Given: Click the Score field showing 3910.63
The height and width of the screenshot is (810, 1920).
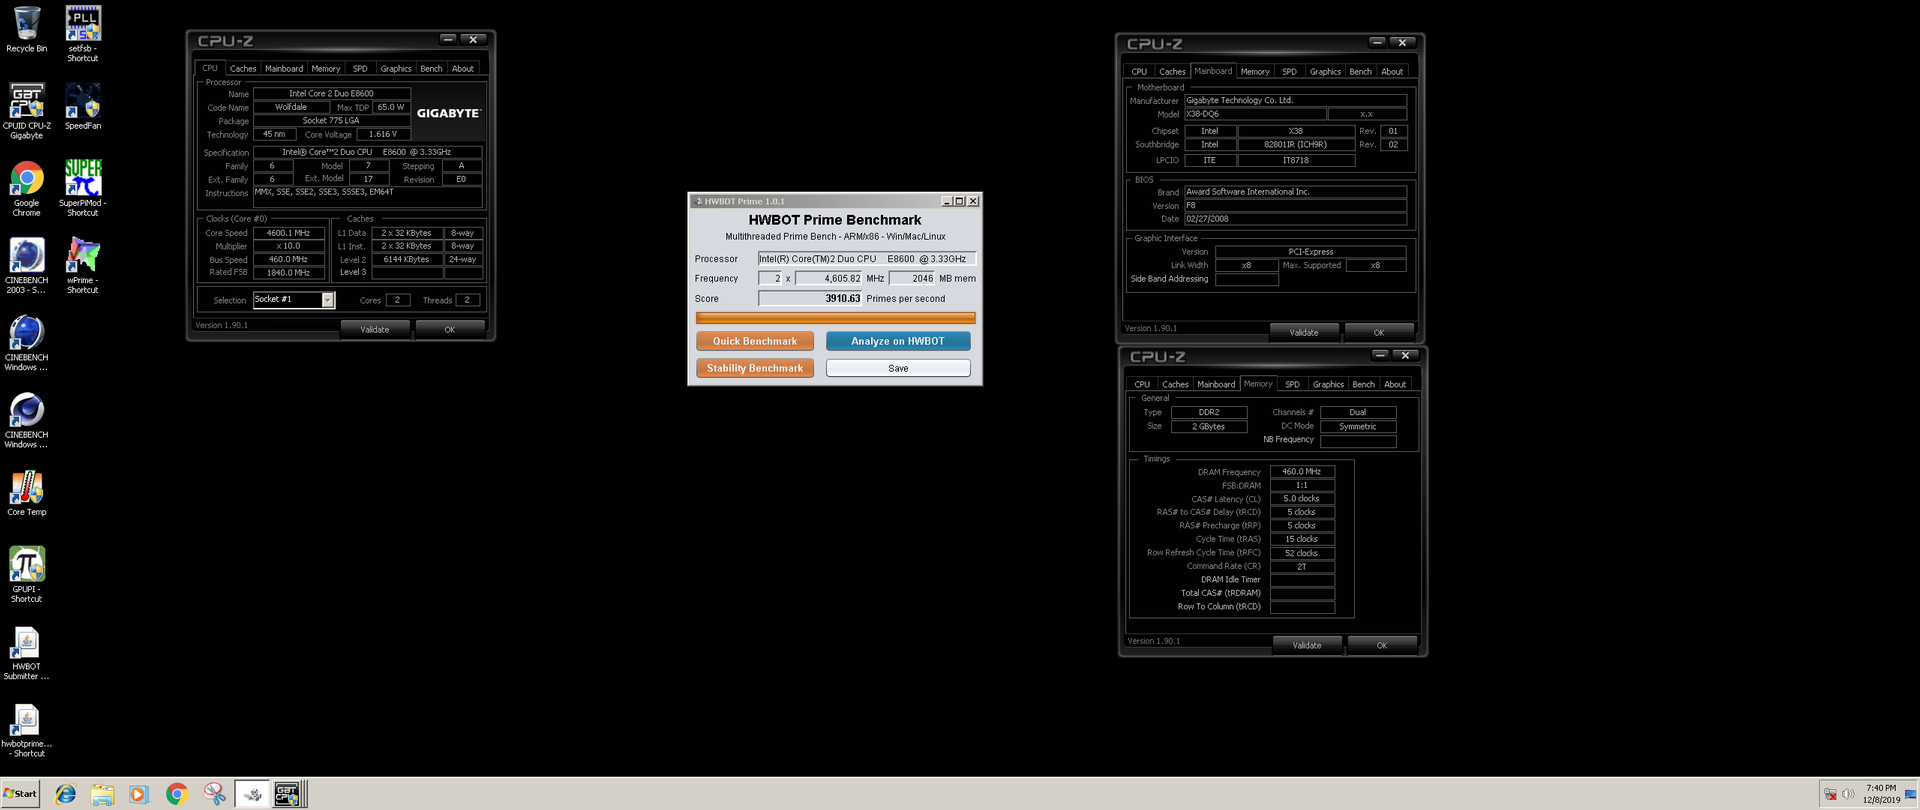Looking at the screenshot, I should [810, 299].
